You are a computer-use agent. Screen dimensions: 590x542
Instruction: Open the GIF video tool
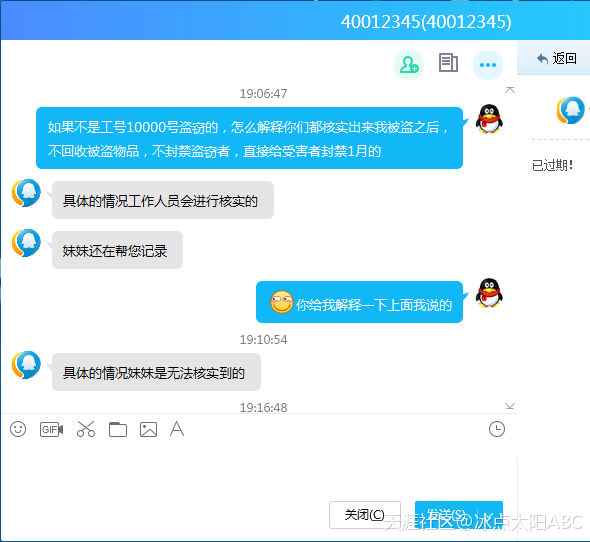click(52, 429)
